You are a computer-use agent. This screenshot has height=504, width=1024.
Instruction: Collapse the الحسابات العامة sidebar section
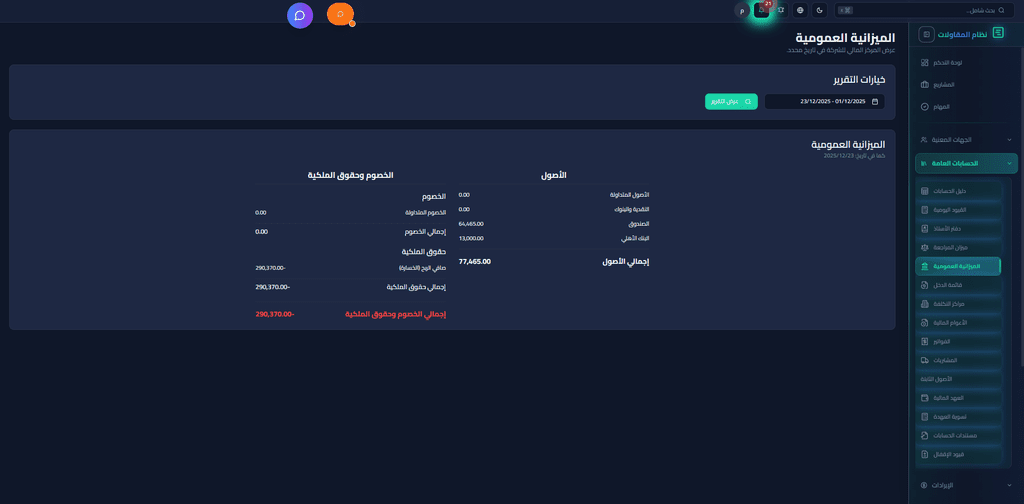point(966,163)
